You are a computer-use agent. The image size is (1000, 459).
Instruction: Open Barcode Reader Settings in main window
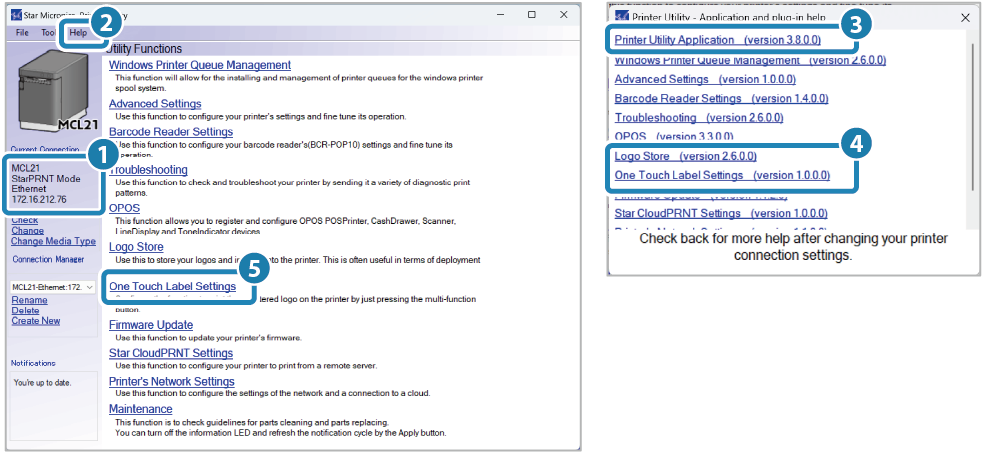pos(171,132)
